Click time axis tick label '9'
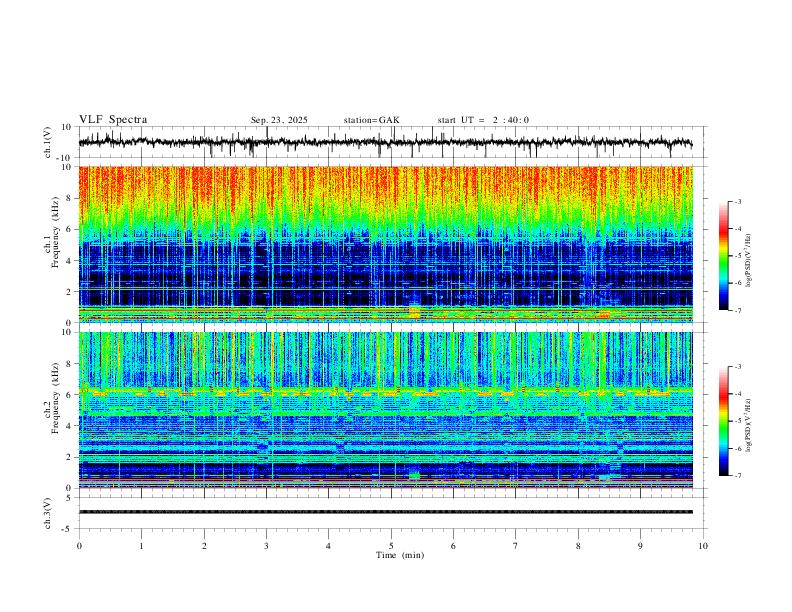The image size is (792, 612). (x=640, y=546)
